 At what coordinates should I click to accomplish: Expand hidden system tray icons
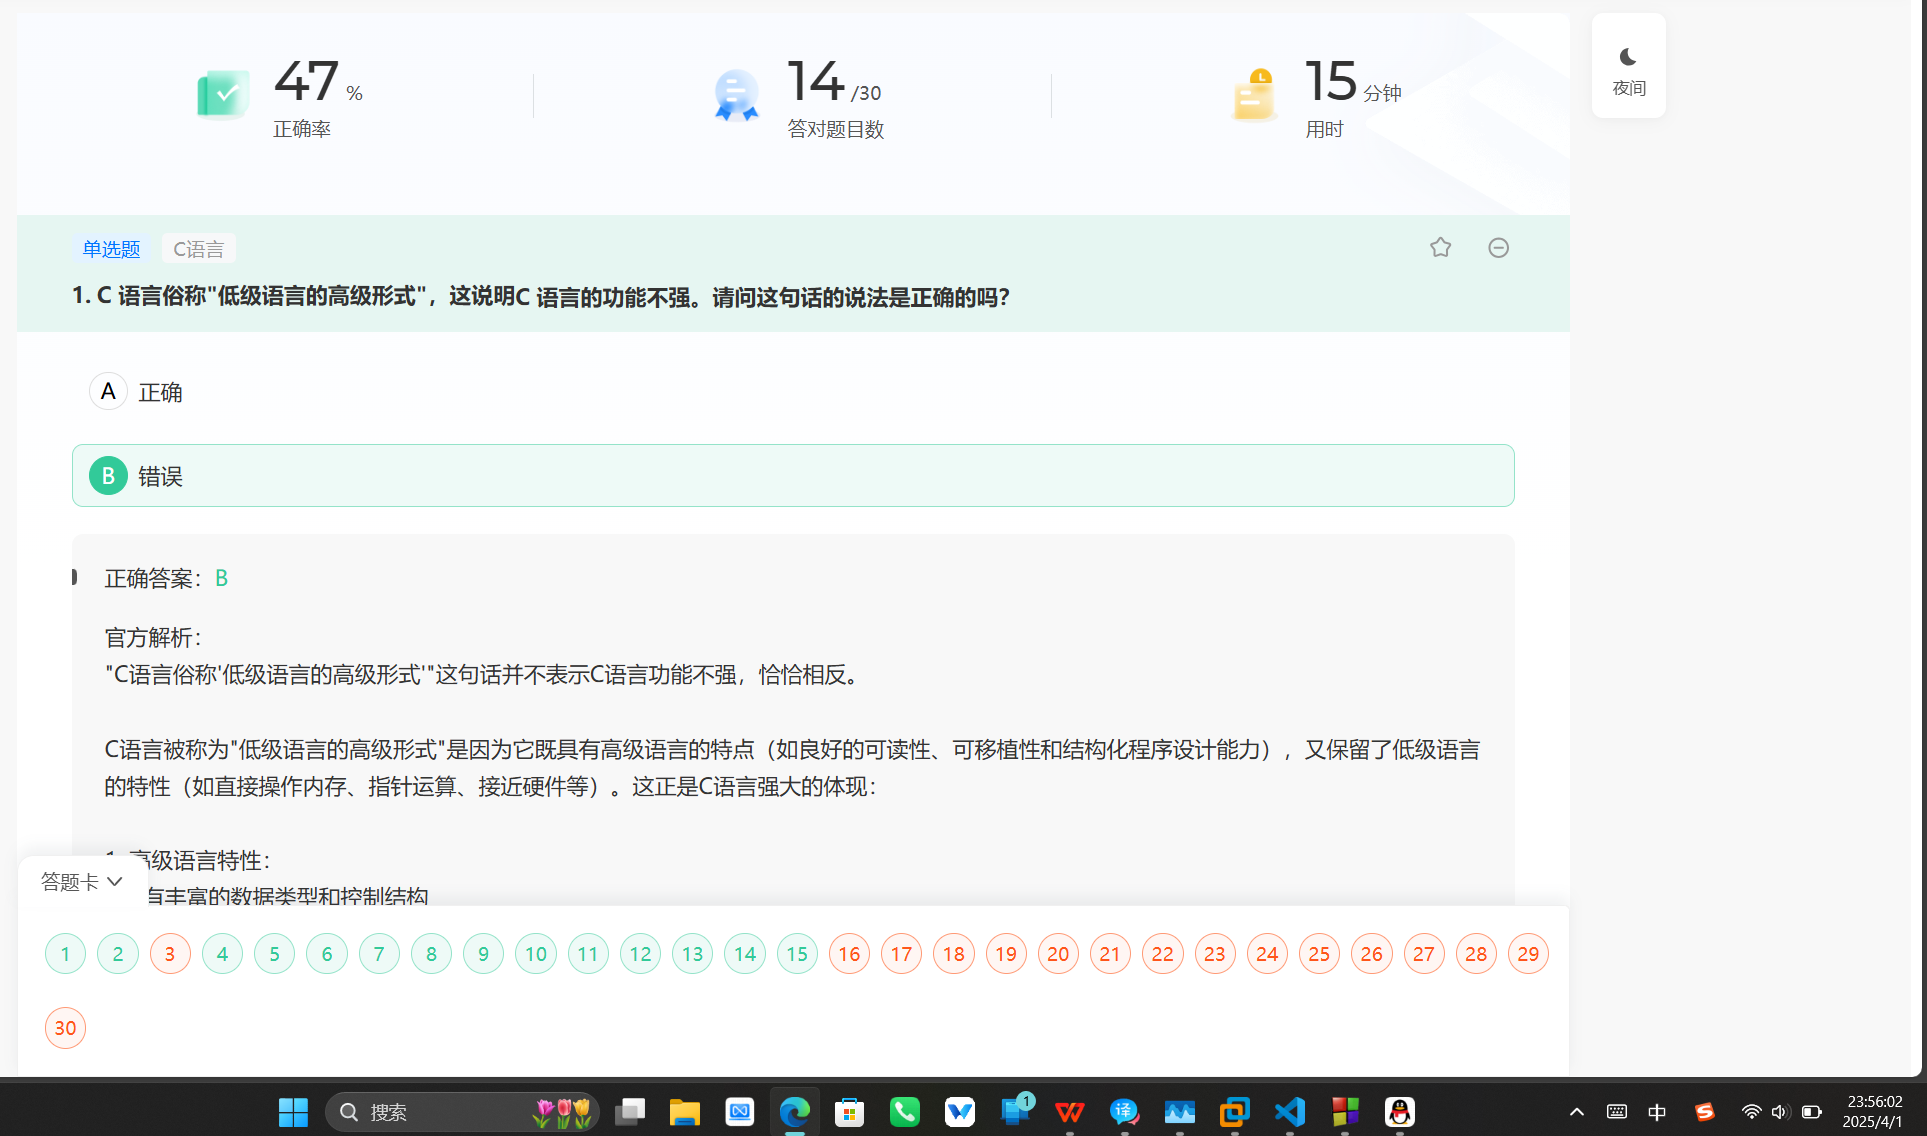pos(1576,1112)
